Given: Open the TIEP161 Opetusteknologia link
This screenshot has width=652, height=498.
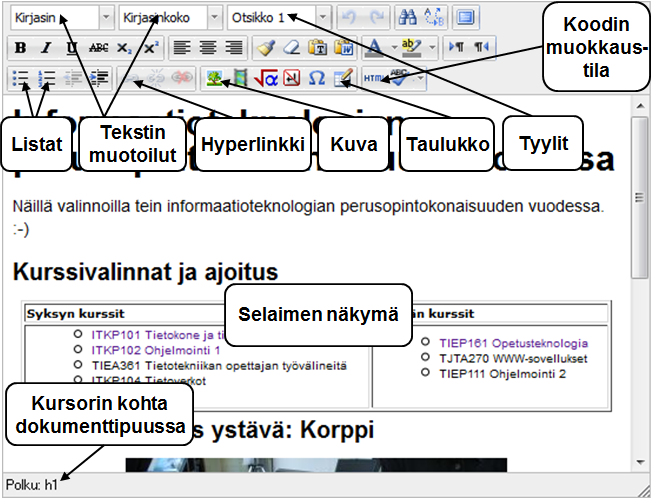Looking at the screenshot, I should tap(514, 343).
